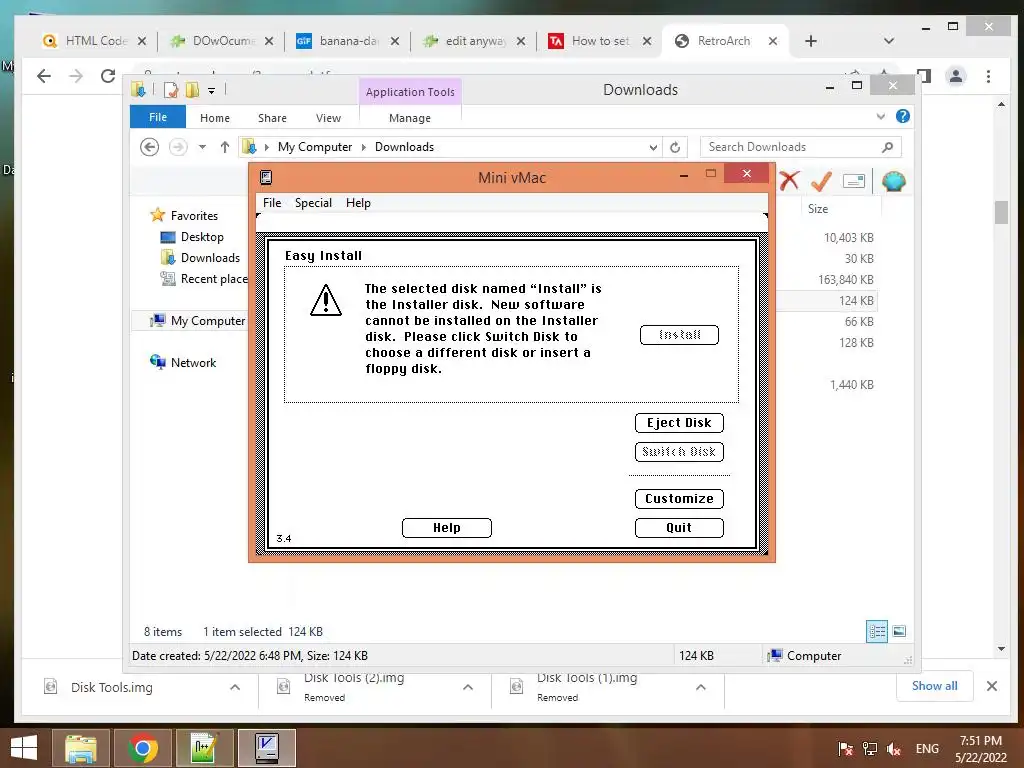Viewport: 1024px width, 768px height.
Task: Click the quick access properties icon
Action: [x=170, y=89]
